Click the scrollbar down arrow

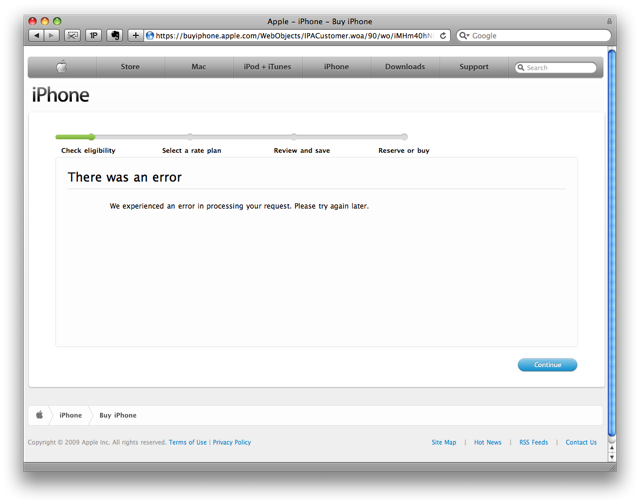(611, 457)
